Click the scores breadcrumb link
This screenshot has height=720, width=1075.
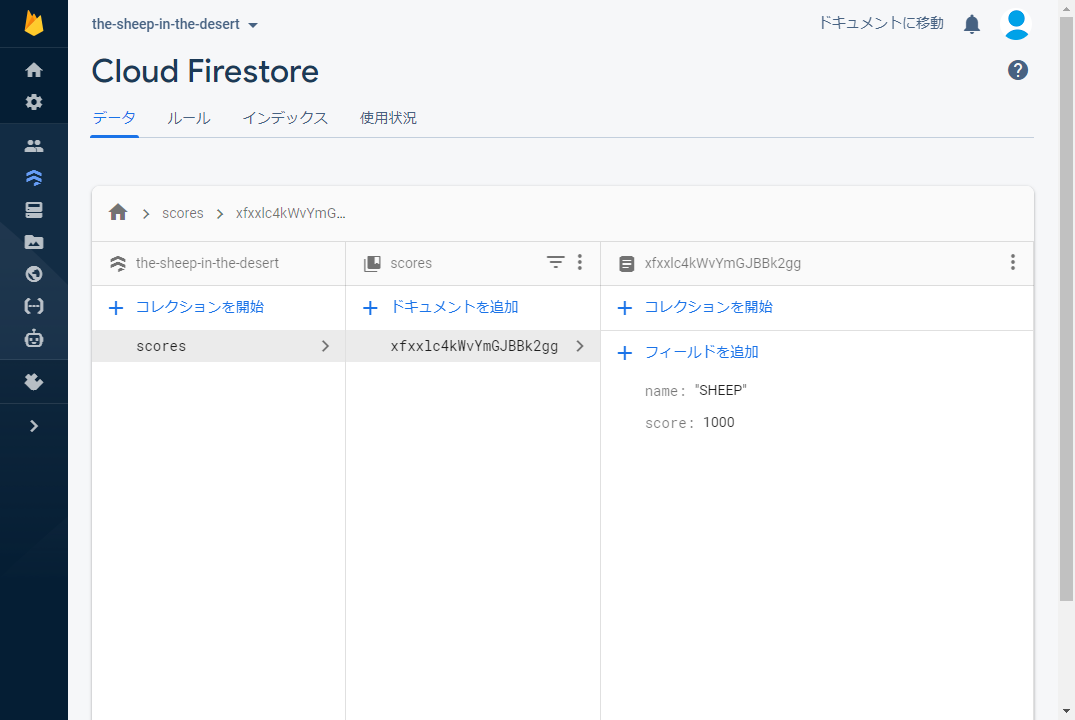click(x=183, y=213)
